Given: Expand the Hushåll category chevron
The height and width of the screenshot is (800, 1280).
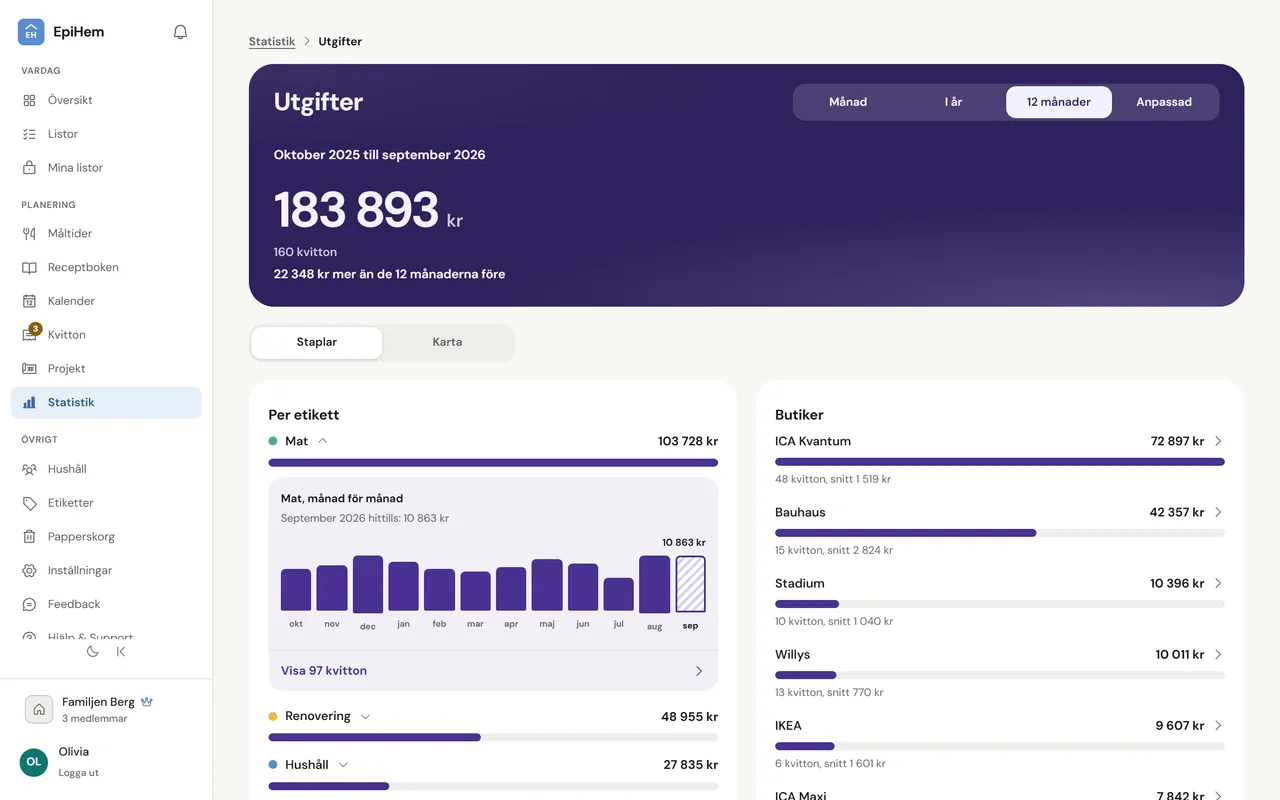Looking at the screenshot, I should pos(343,765).
